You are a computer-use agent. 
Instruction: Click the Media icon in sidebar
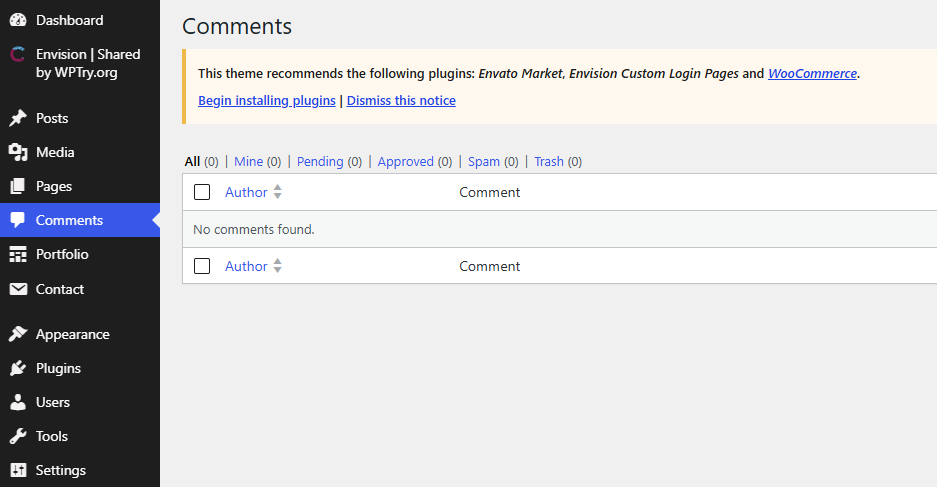click(x=18, y=152)
